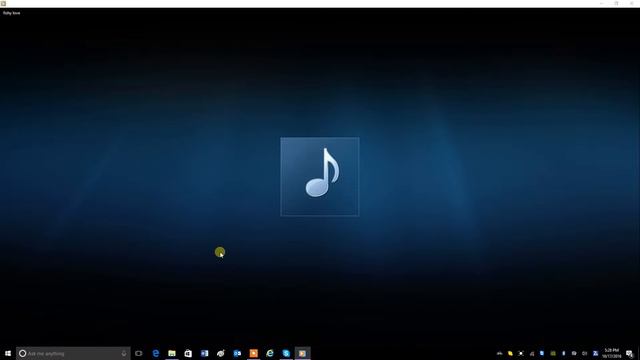Open Task View from the taskbar
This screenshot has width=640, height=360.
139,353
